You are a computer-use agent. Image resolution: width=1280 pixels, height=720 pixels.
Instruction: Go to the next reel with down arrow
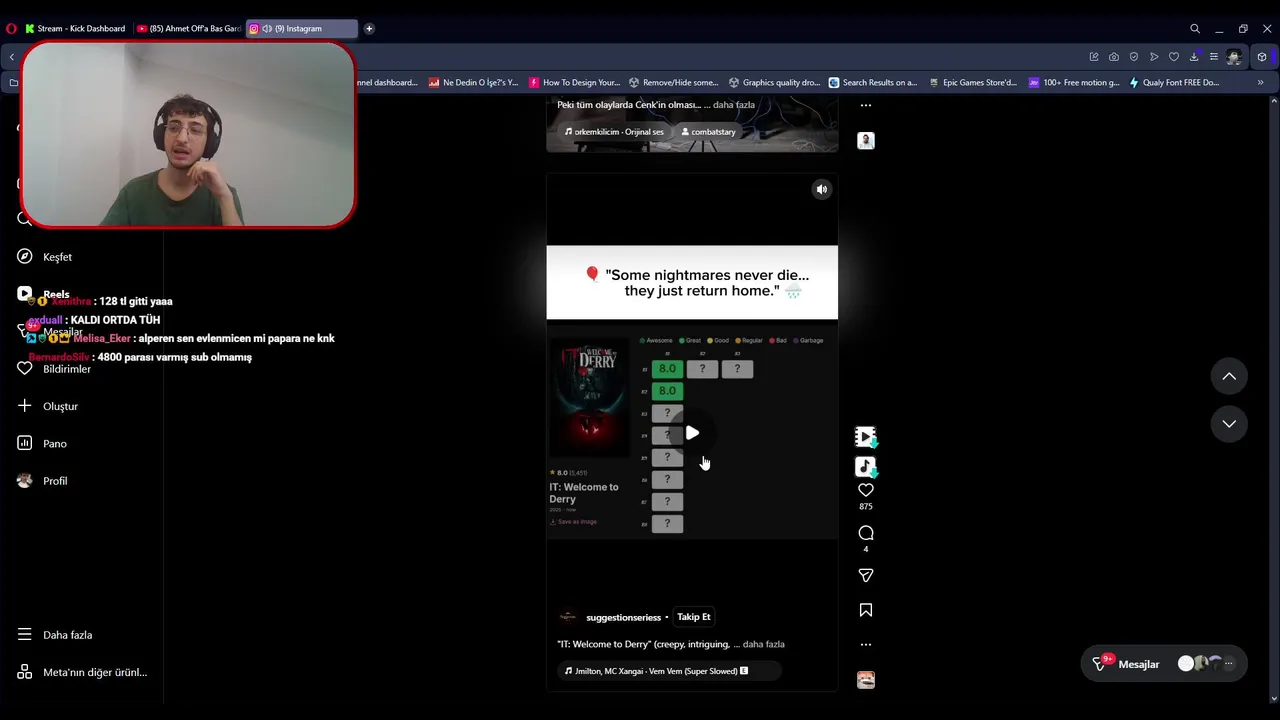1229,424
